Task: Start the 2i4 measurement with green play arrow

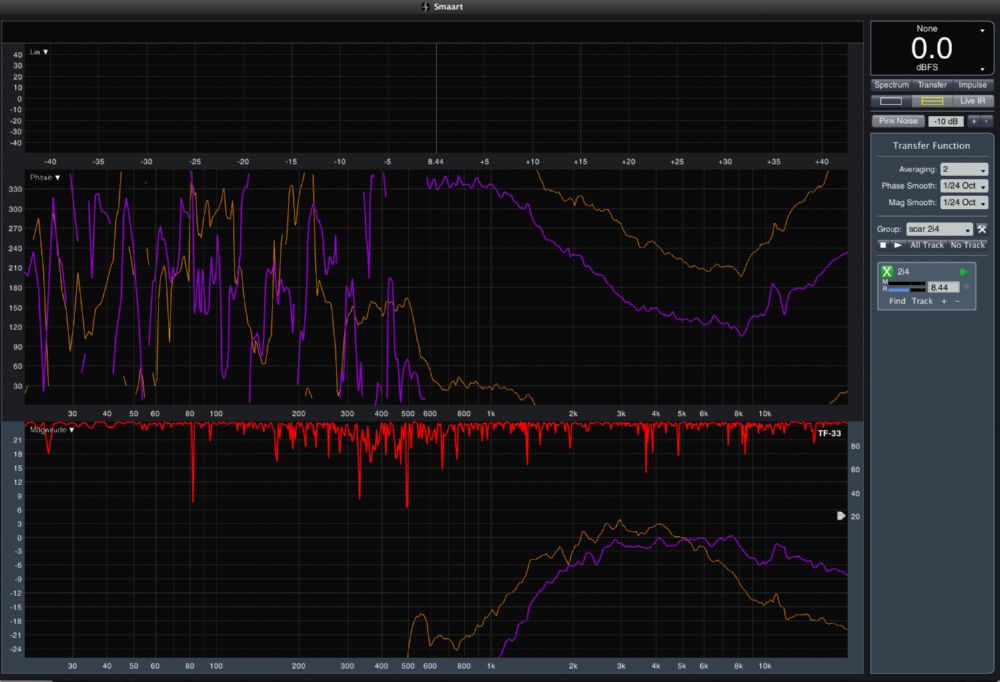Action: [965, 272]
